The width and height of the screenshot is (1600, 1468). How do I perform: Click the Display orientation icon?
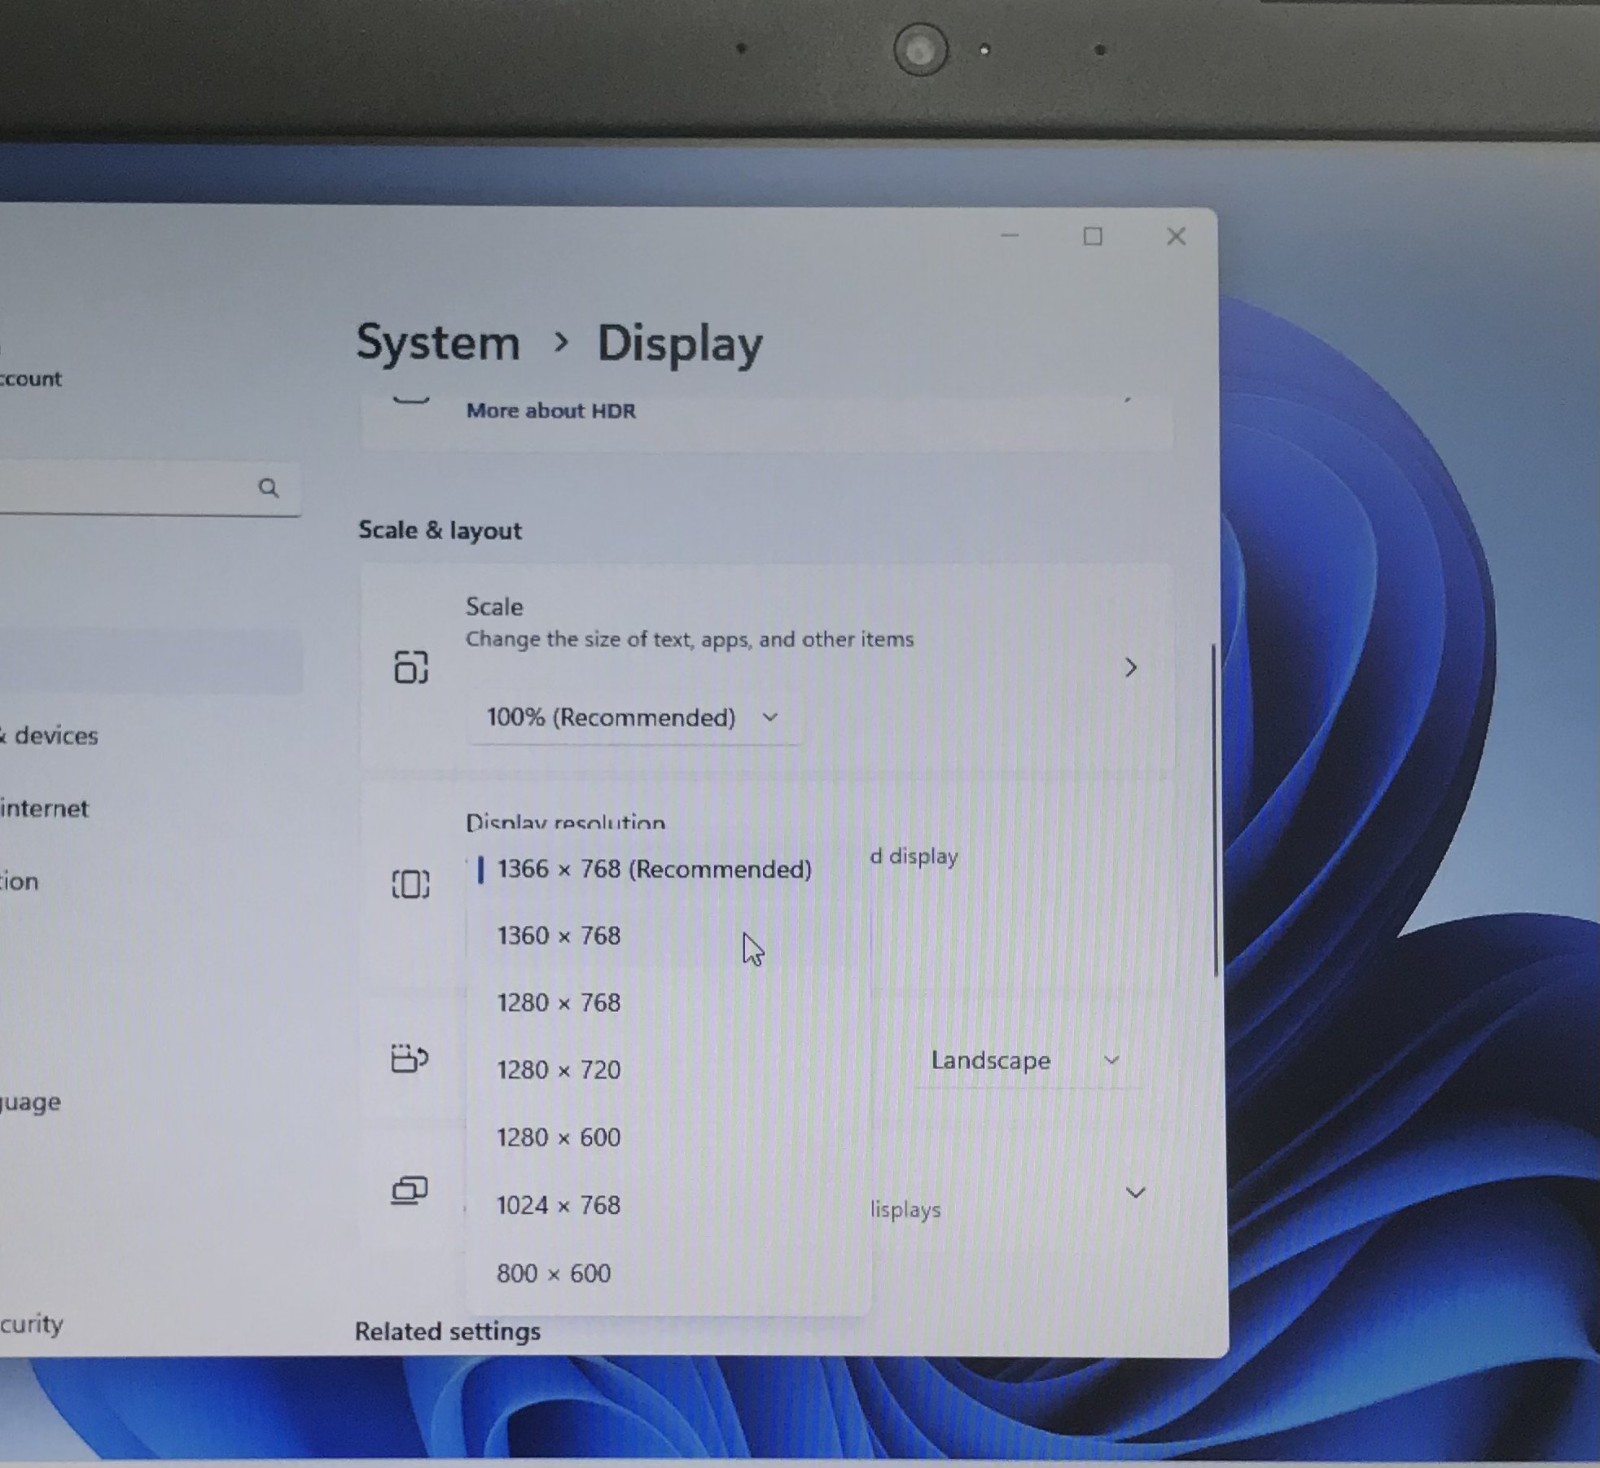[409, 1058]
